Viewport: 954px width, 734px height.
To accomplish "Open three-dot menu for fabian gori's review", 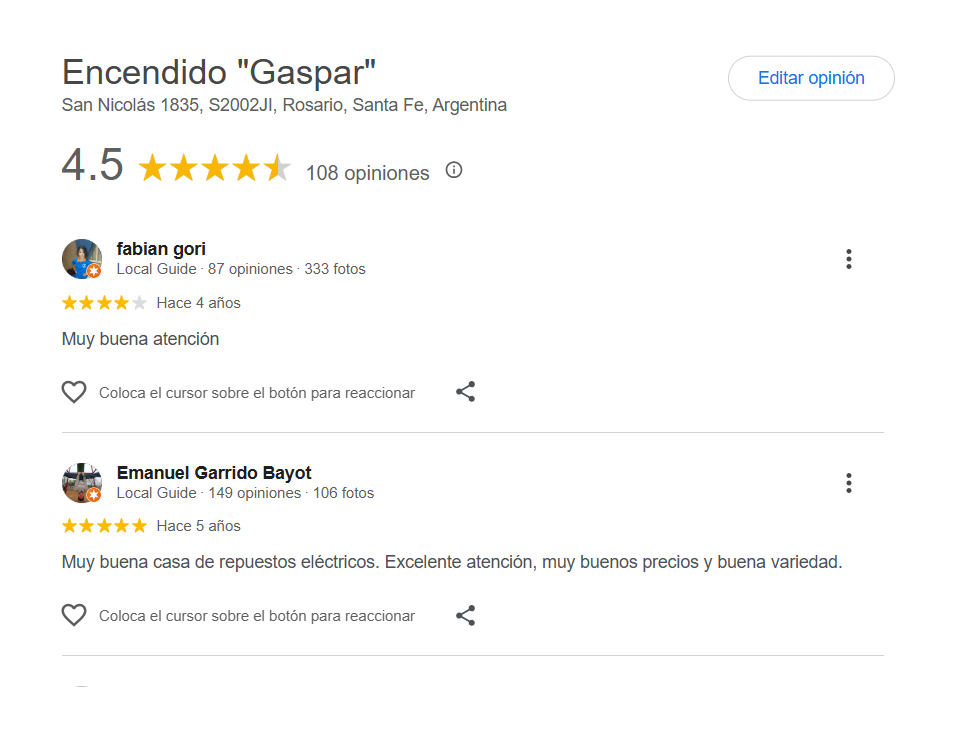I will point(848,260).
